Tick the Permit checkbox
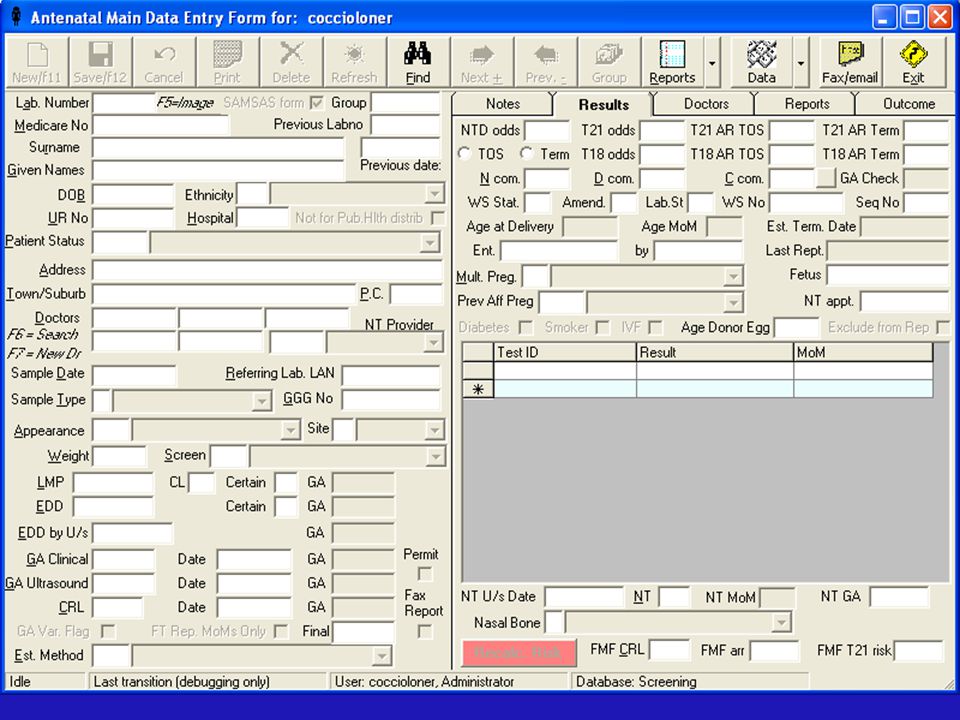The height and width of the screenshot is (720, 960). click(424, 574)
